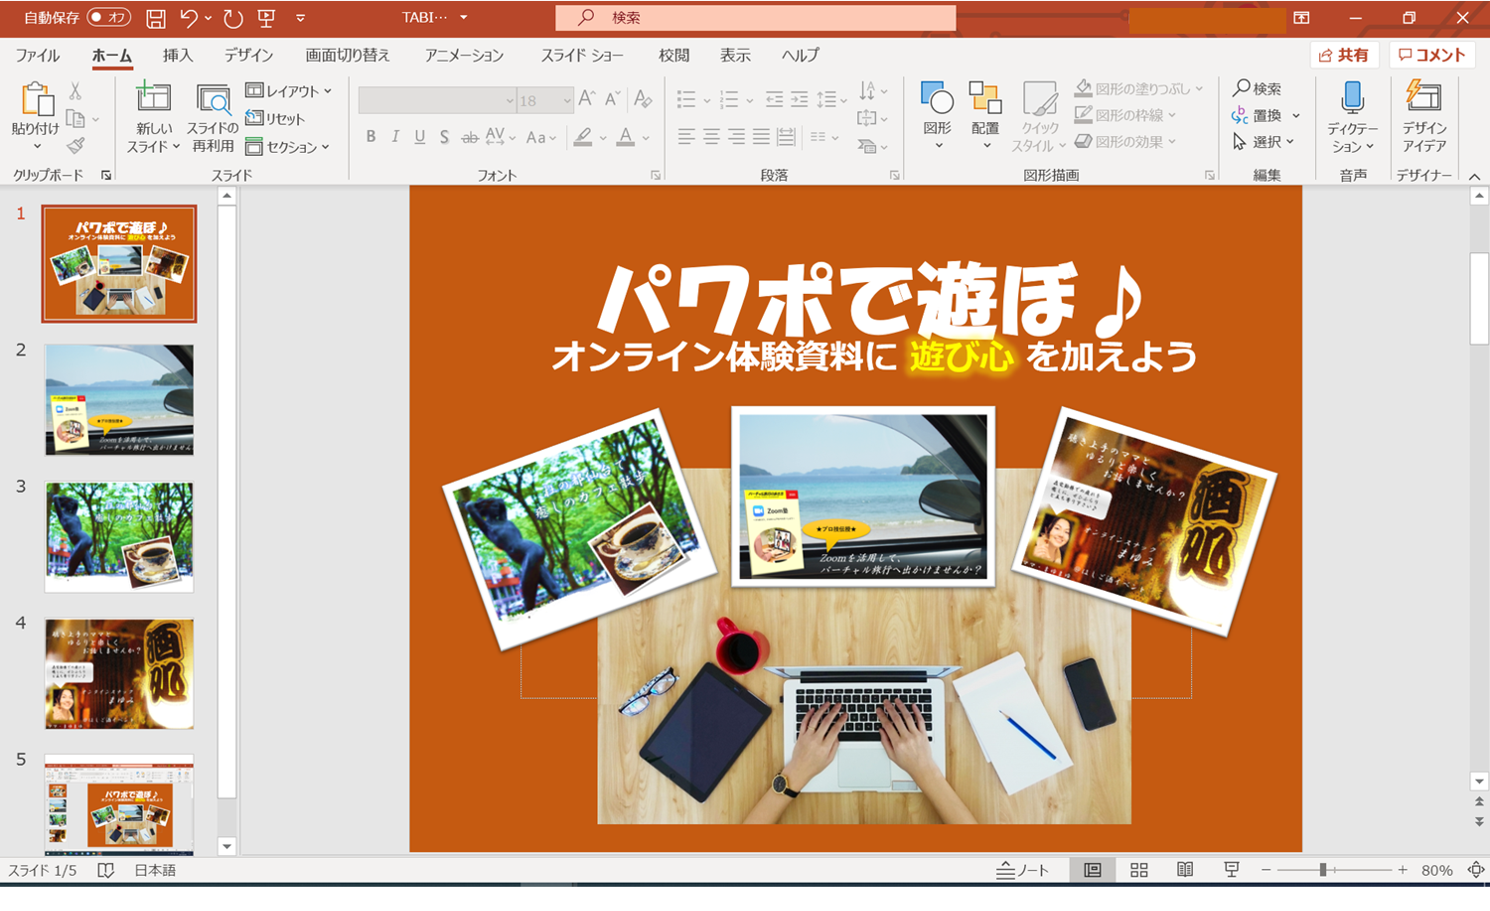Click the Share button
This screenshot has width=1490, height=911.
point(1344,55)
